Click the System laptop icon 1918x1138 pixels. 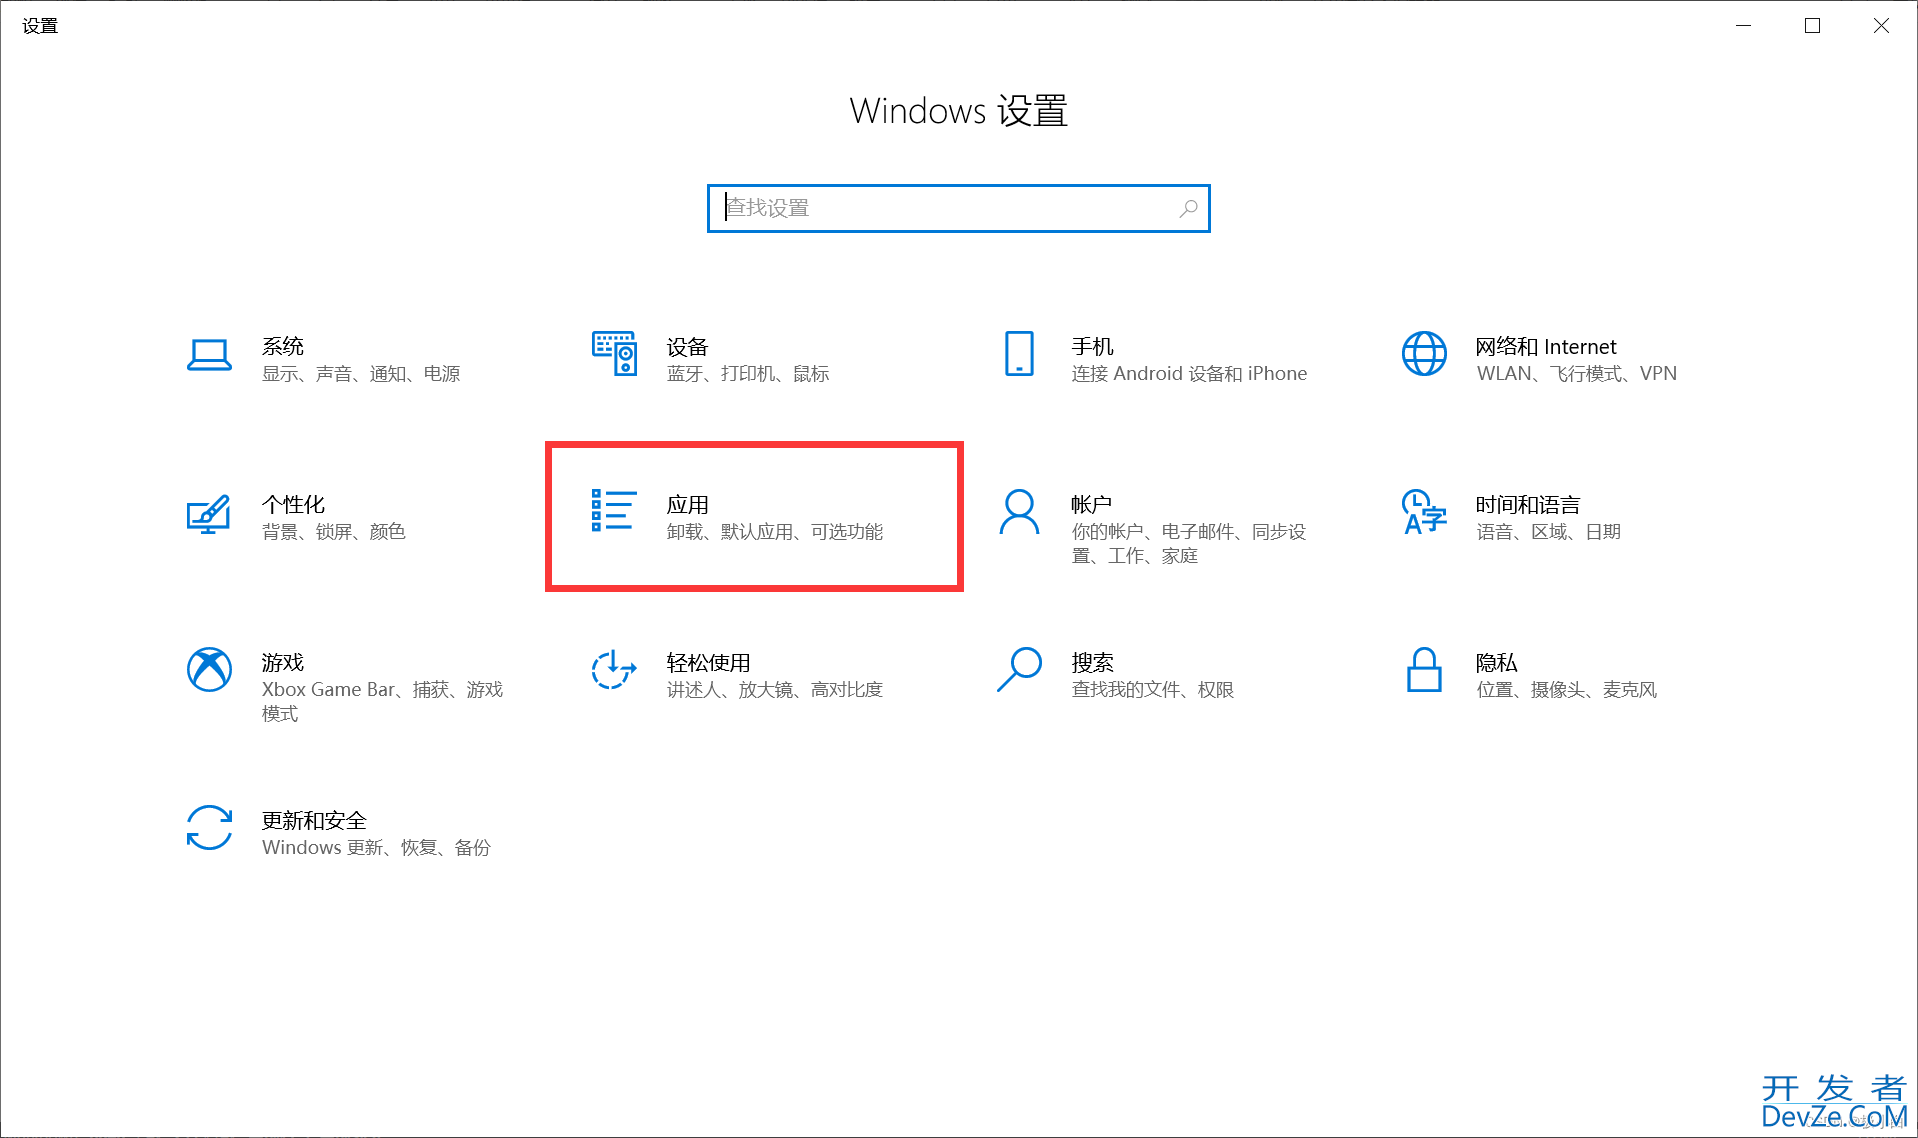[209, 355]
